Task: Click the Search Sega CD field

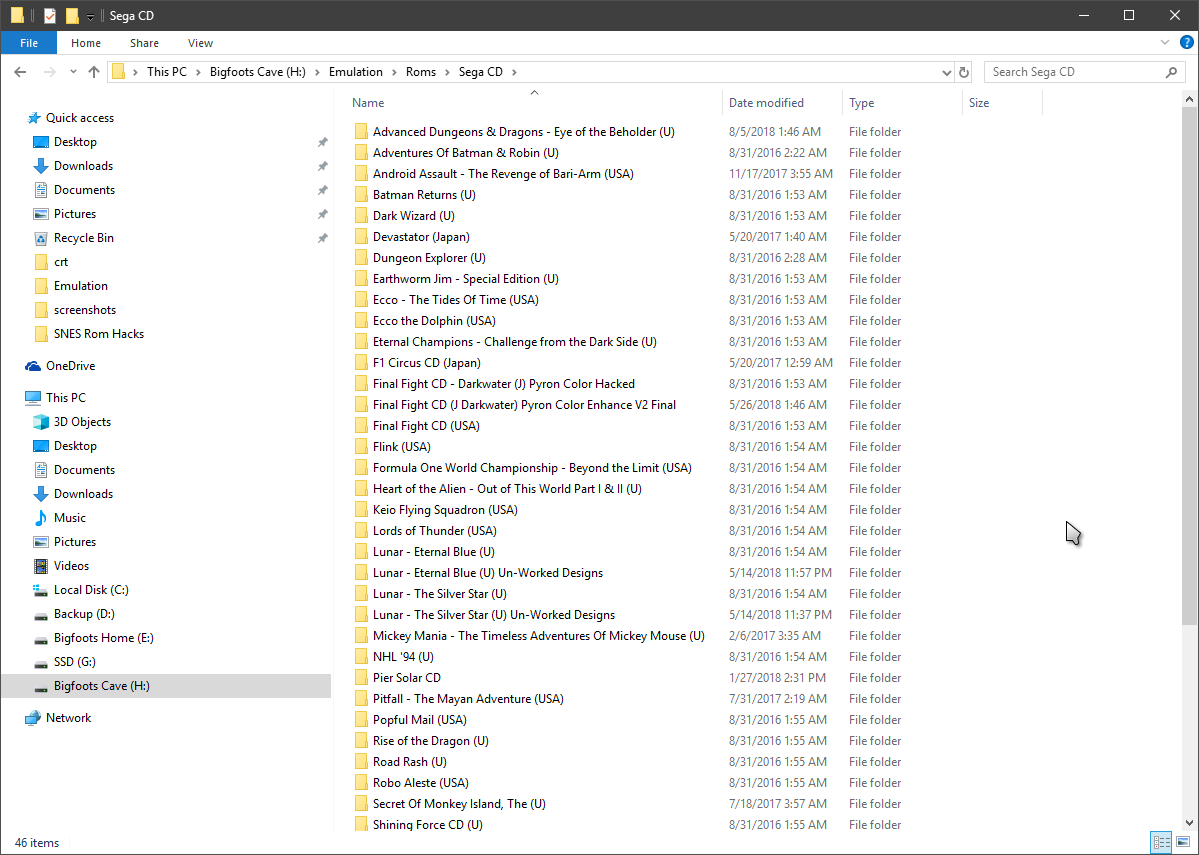Action: click(x=1084, y=72)
